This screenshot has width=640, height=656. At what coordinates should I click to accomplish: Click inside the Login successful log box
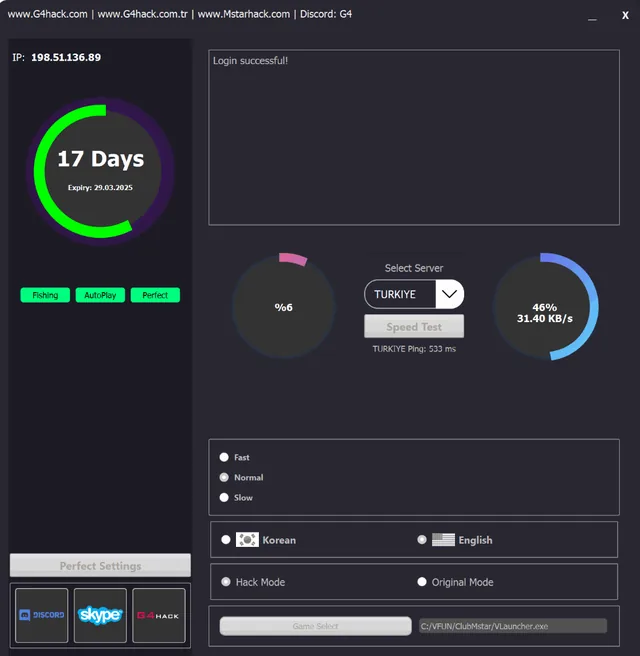pos(414,137)
